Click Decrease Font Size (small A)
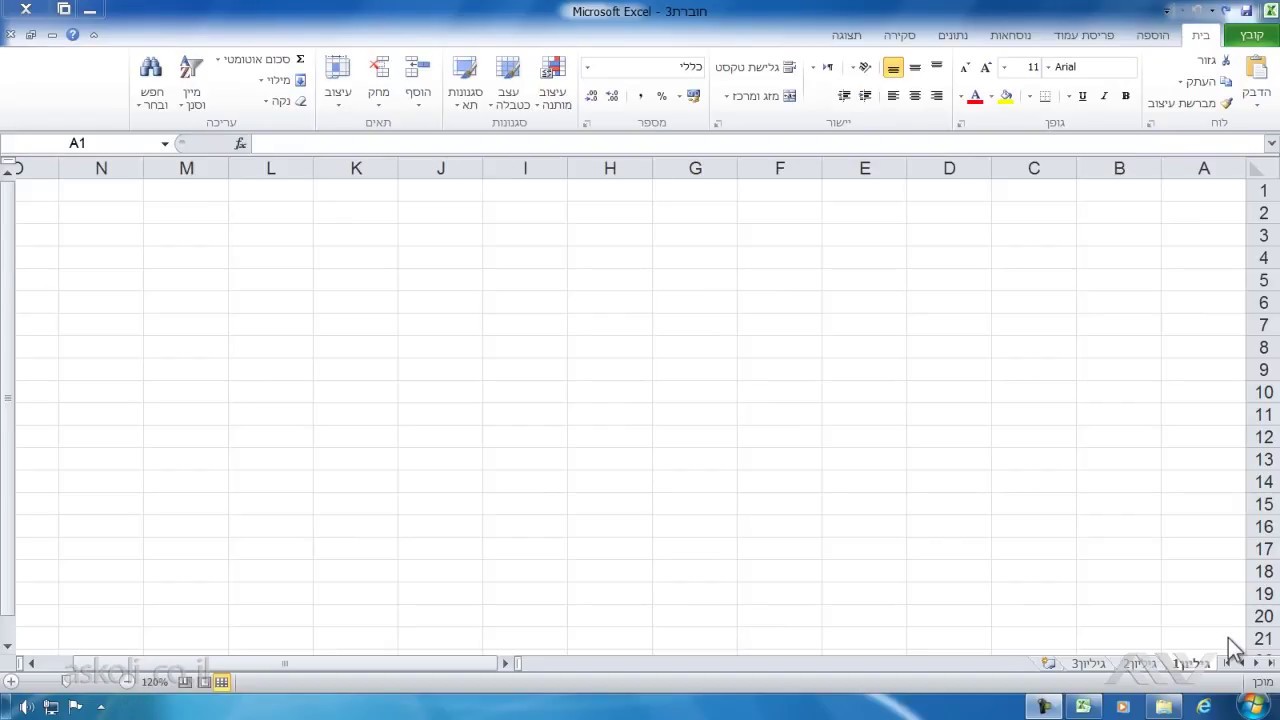Screen dimensions: 1280x720 (x=964, y=67)
